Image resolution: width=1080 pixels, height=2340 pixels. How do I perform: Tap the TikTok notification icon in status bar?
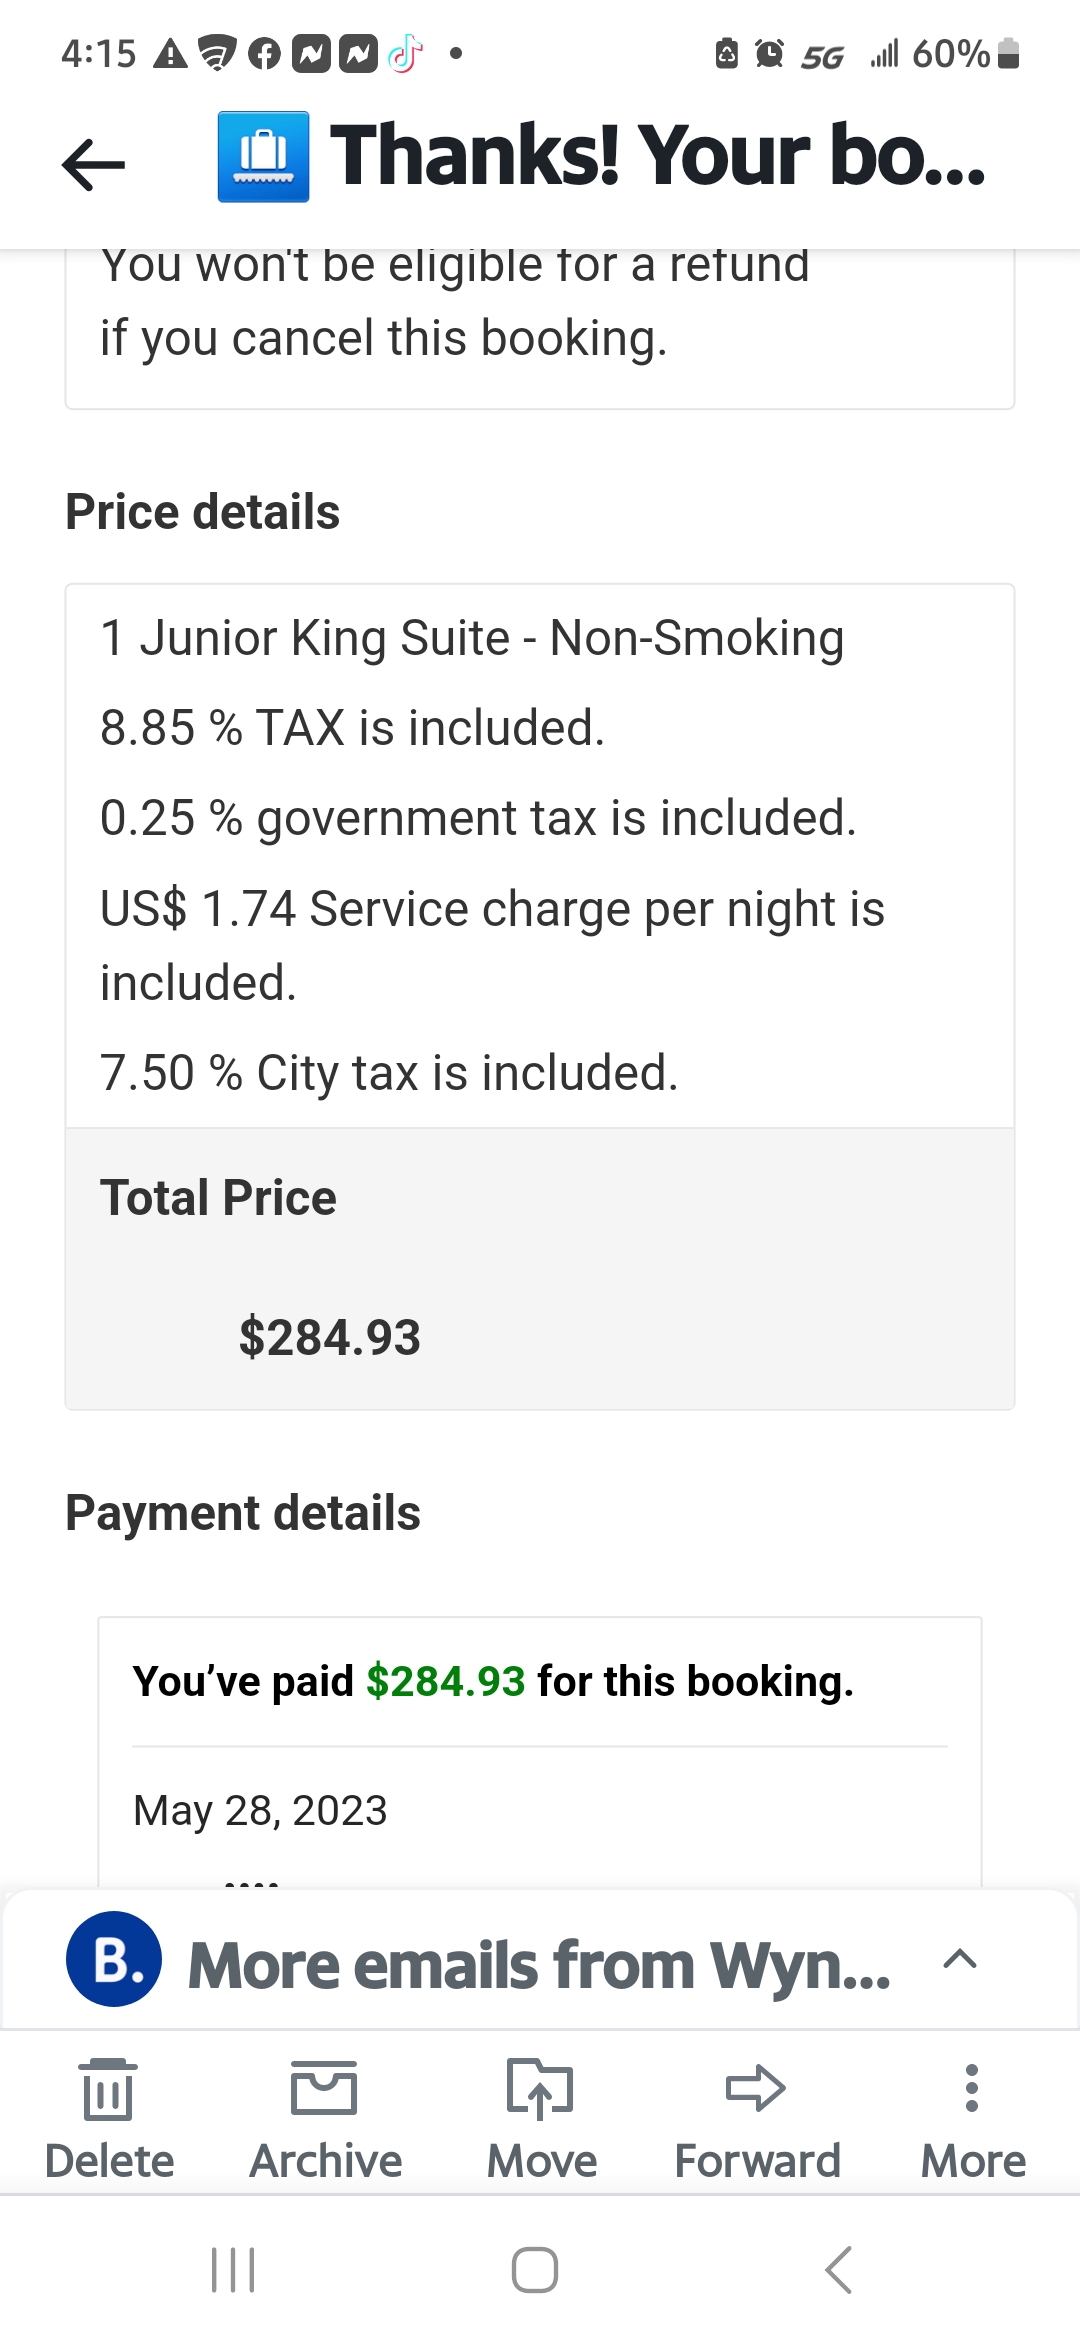(405, 54)
